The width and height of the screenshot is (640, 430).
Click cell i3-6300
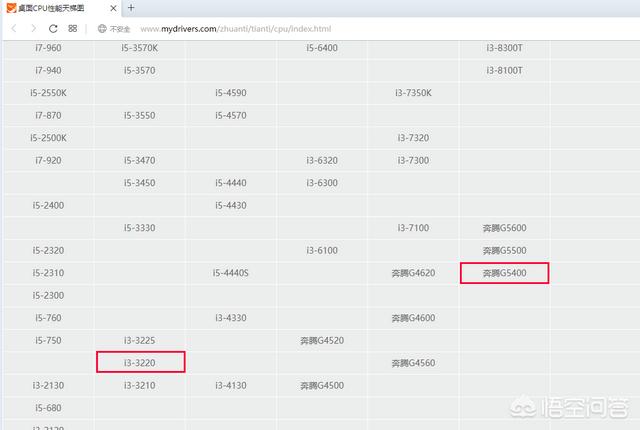click(x=322, y=183)
